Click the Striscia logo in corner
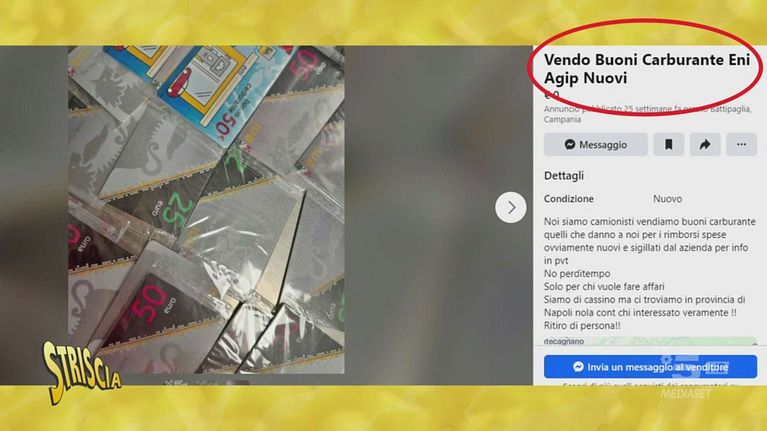Image resolution: width=767 pixels, height=431 pixels. 81,372
